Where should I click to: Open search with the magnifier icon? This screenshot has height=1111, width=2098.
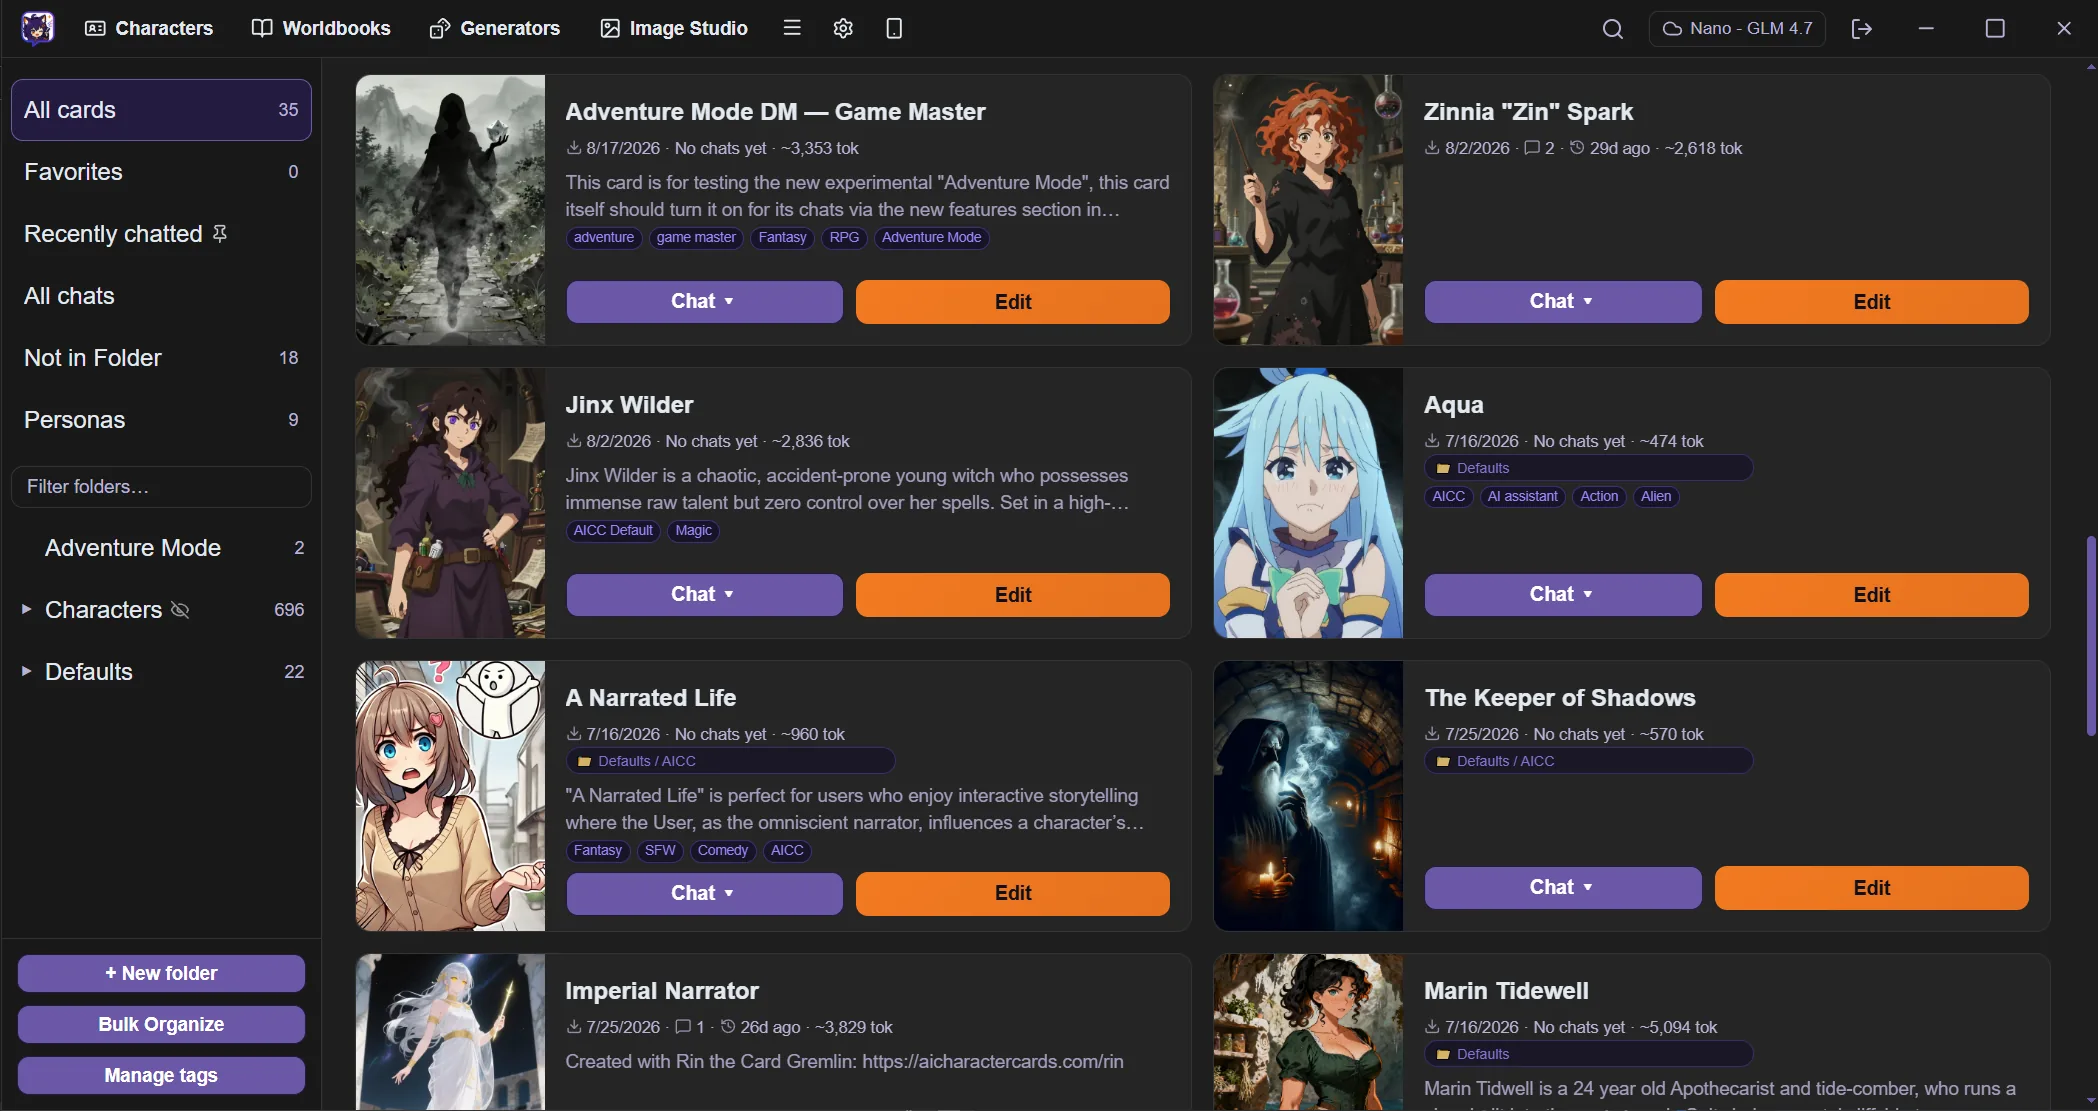(x=1612, y=28)
